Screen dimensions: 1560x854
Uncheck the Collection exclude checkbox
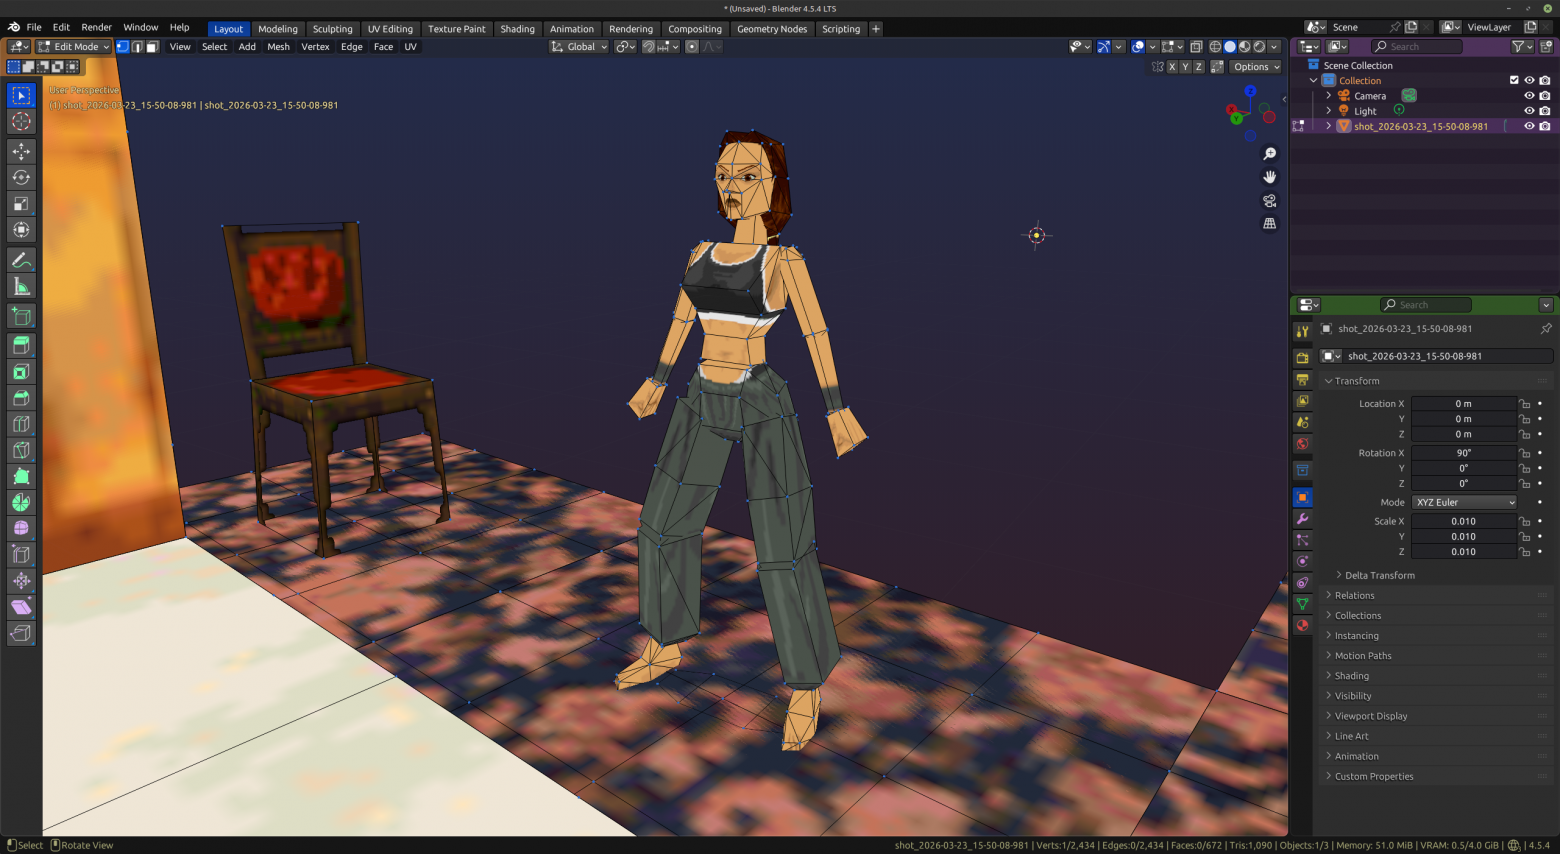click(x=1514, y=81)
